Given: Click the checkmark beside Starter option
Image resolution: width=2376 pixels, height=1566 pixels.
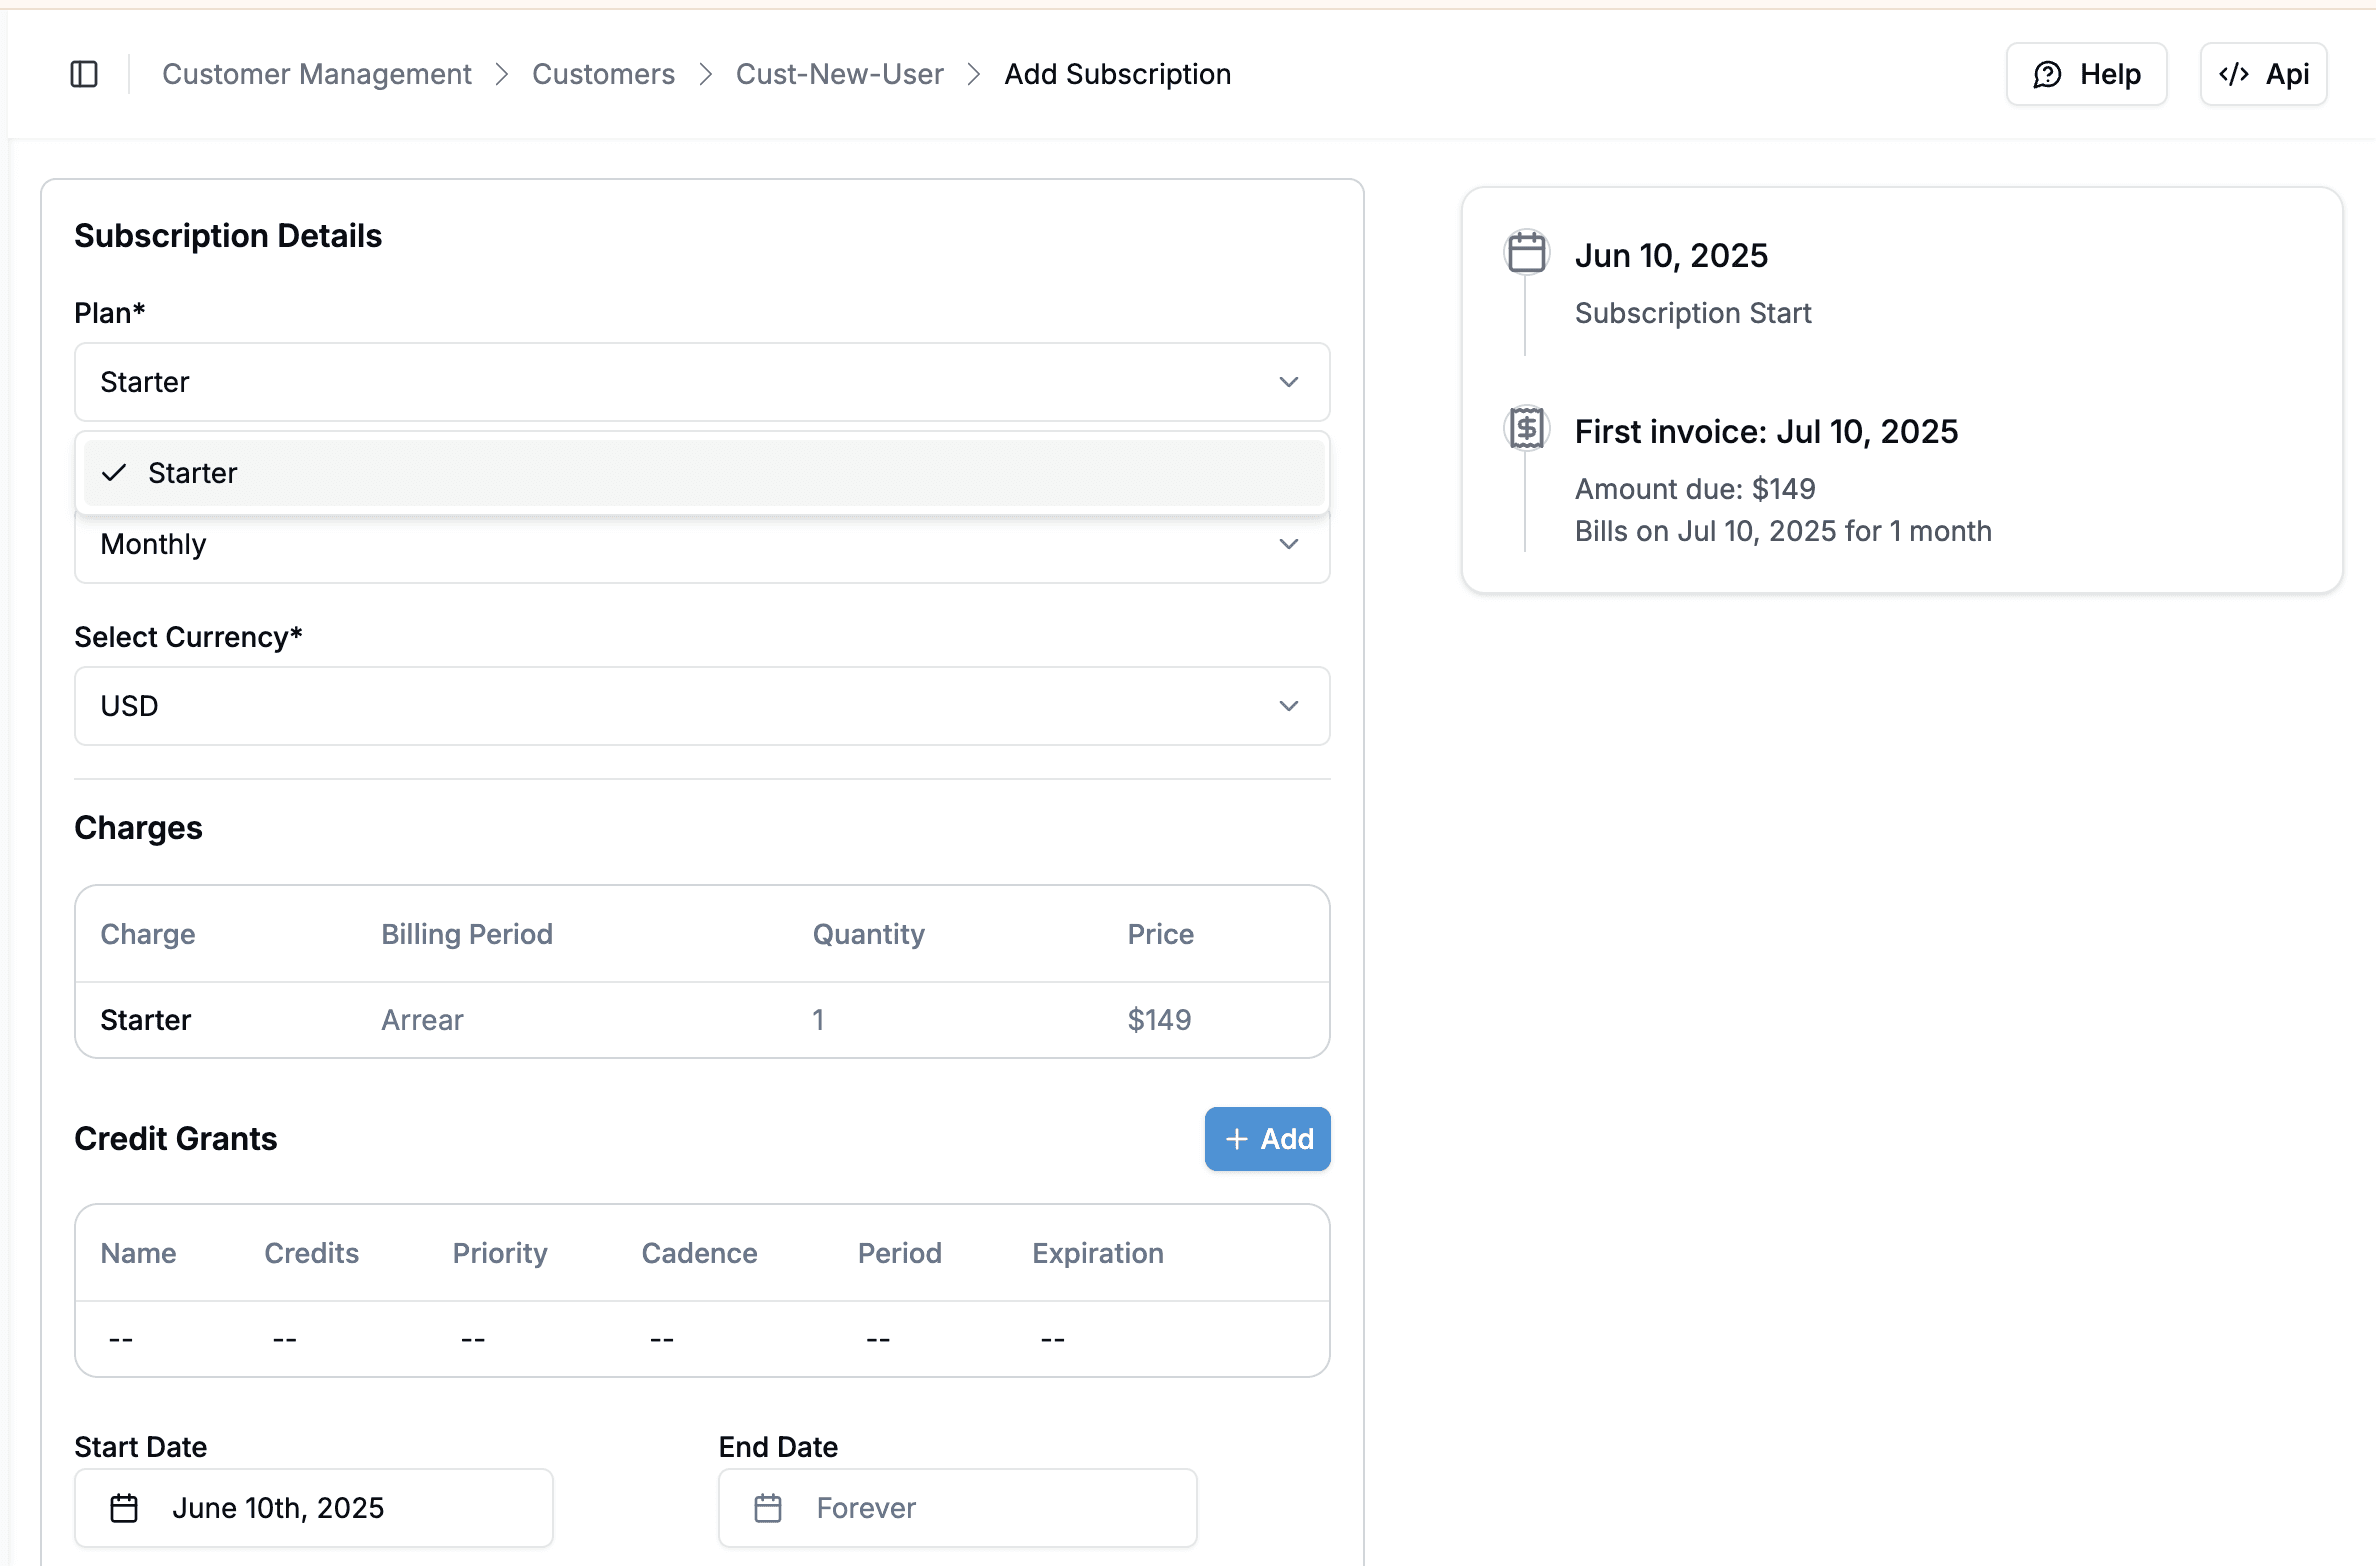Looking at the screenshot, I should 114,473.
